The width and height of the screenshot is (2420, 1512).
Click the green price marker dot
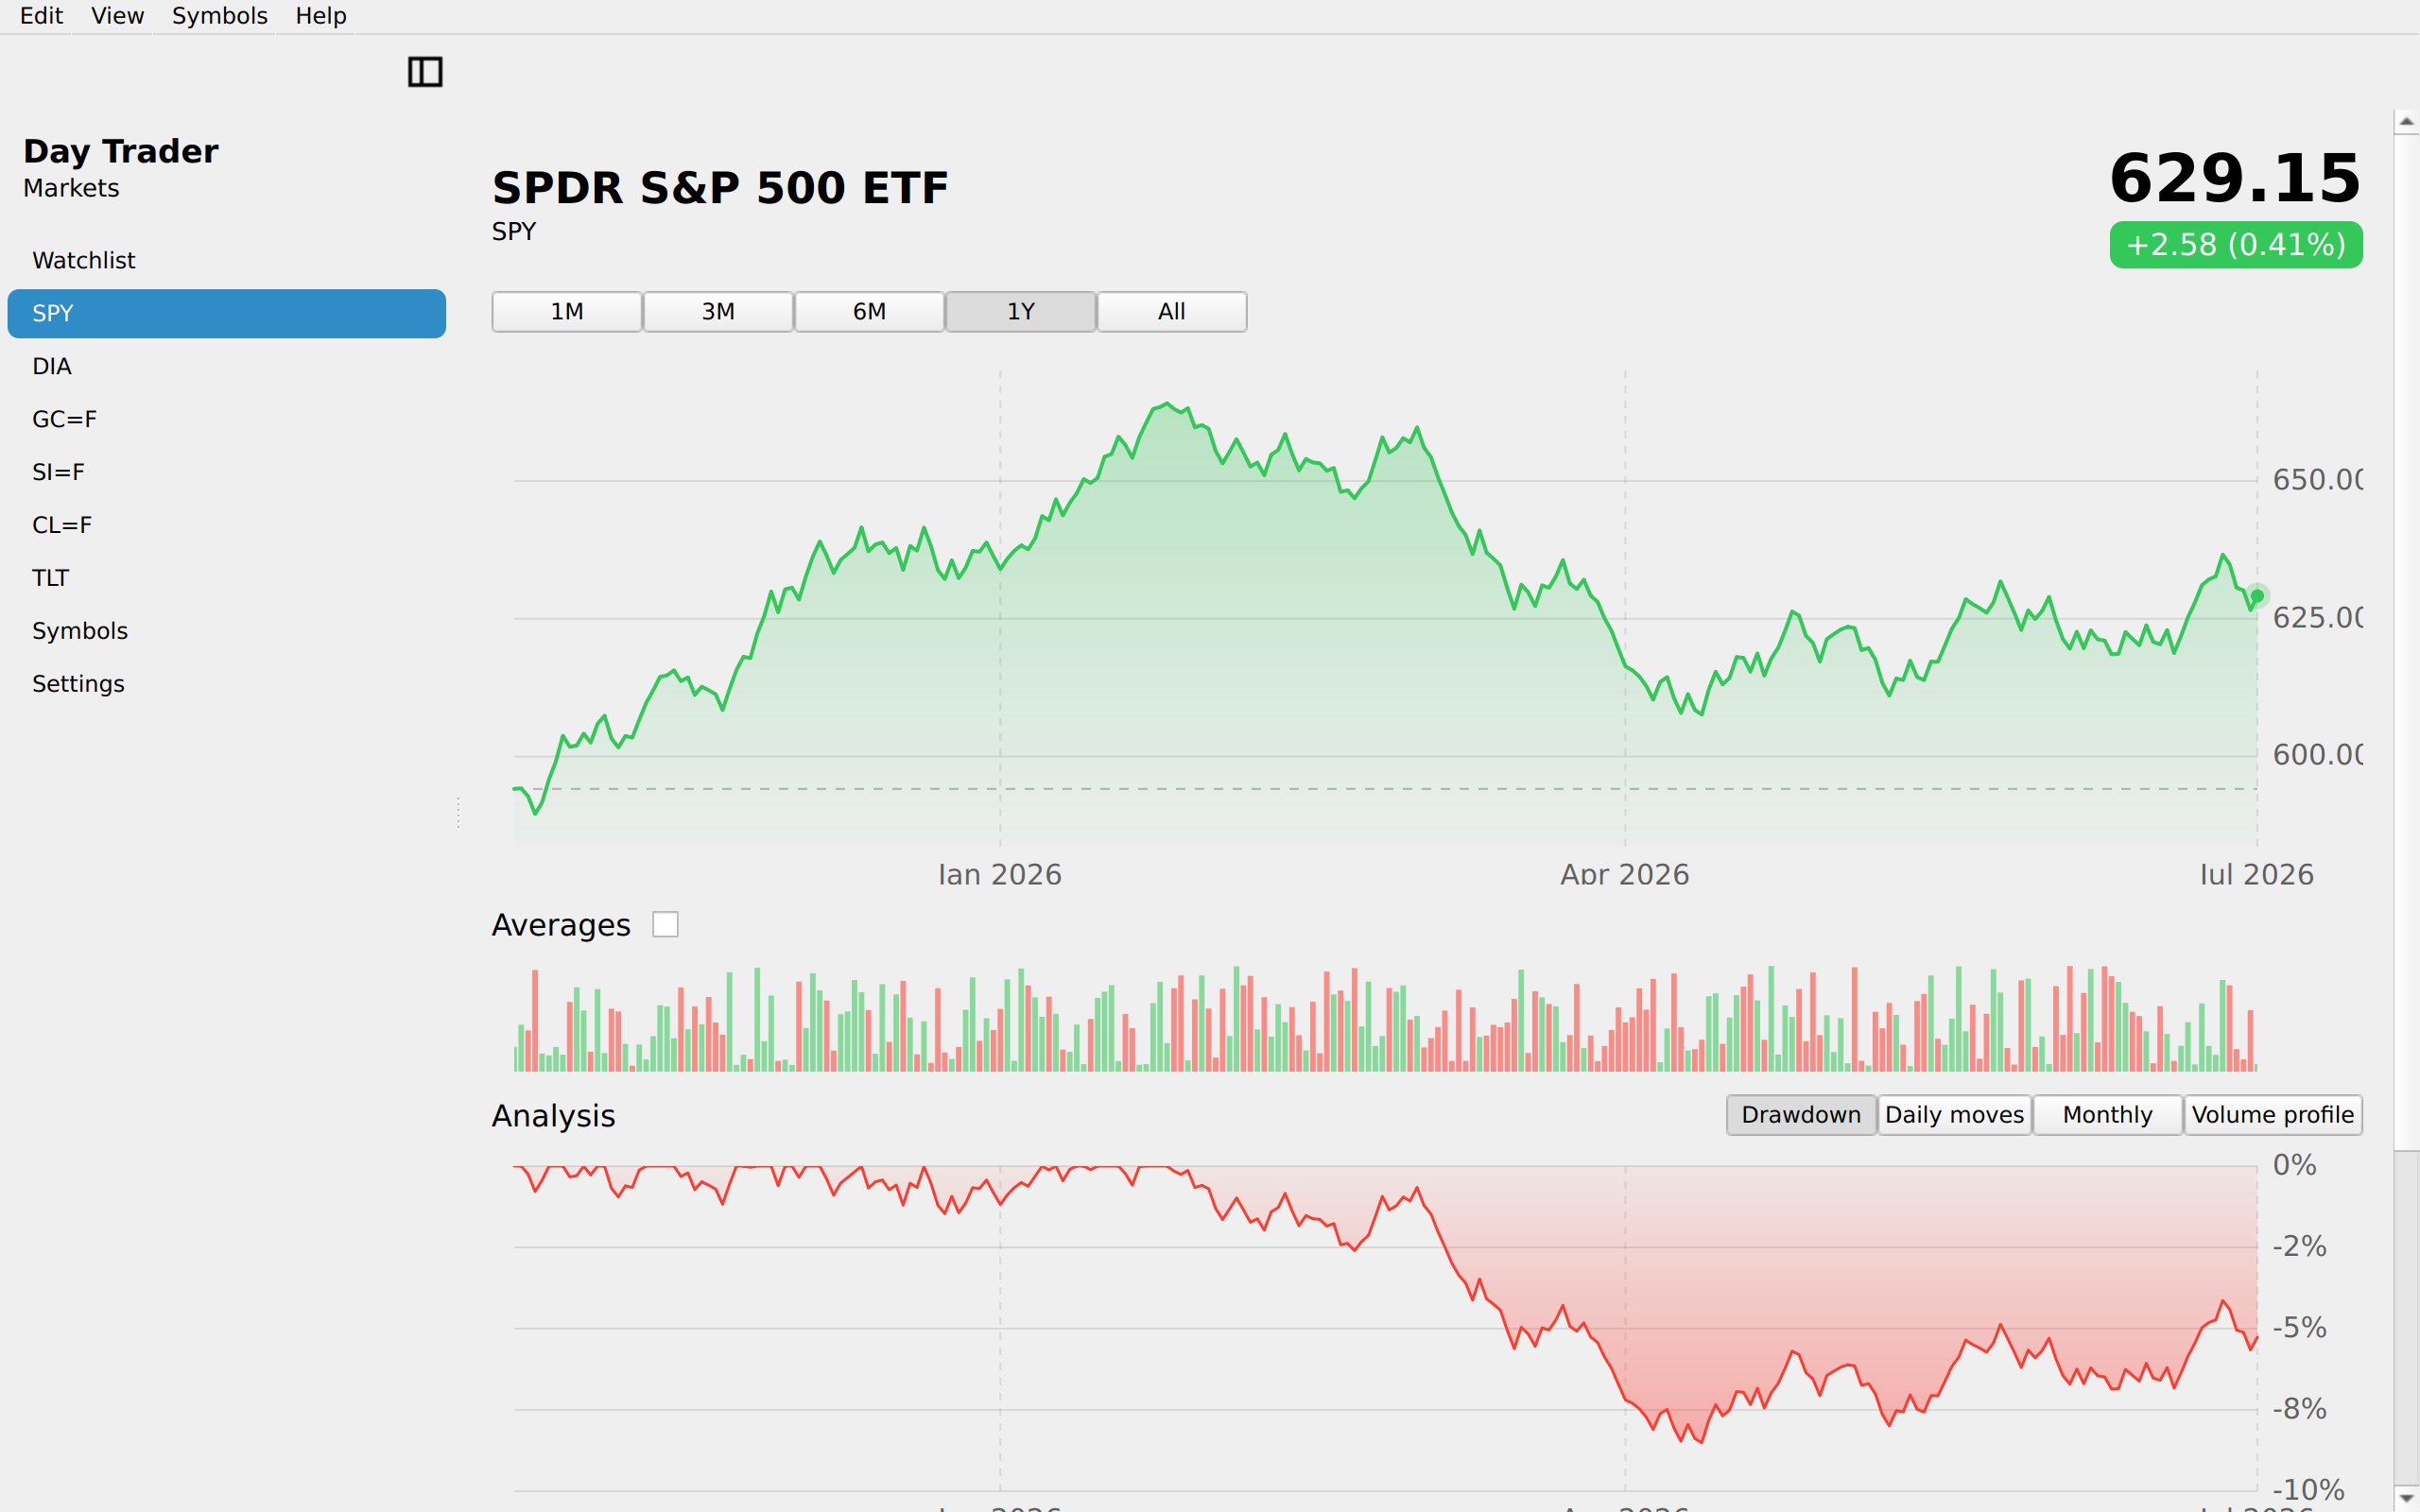point(2257,596)
